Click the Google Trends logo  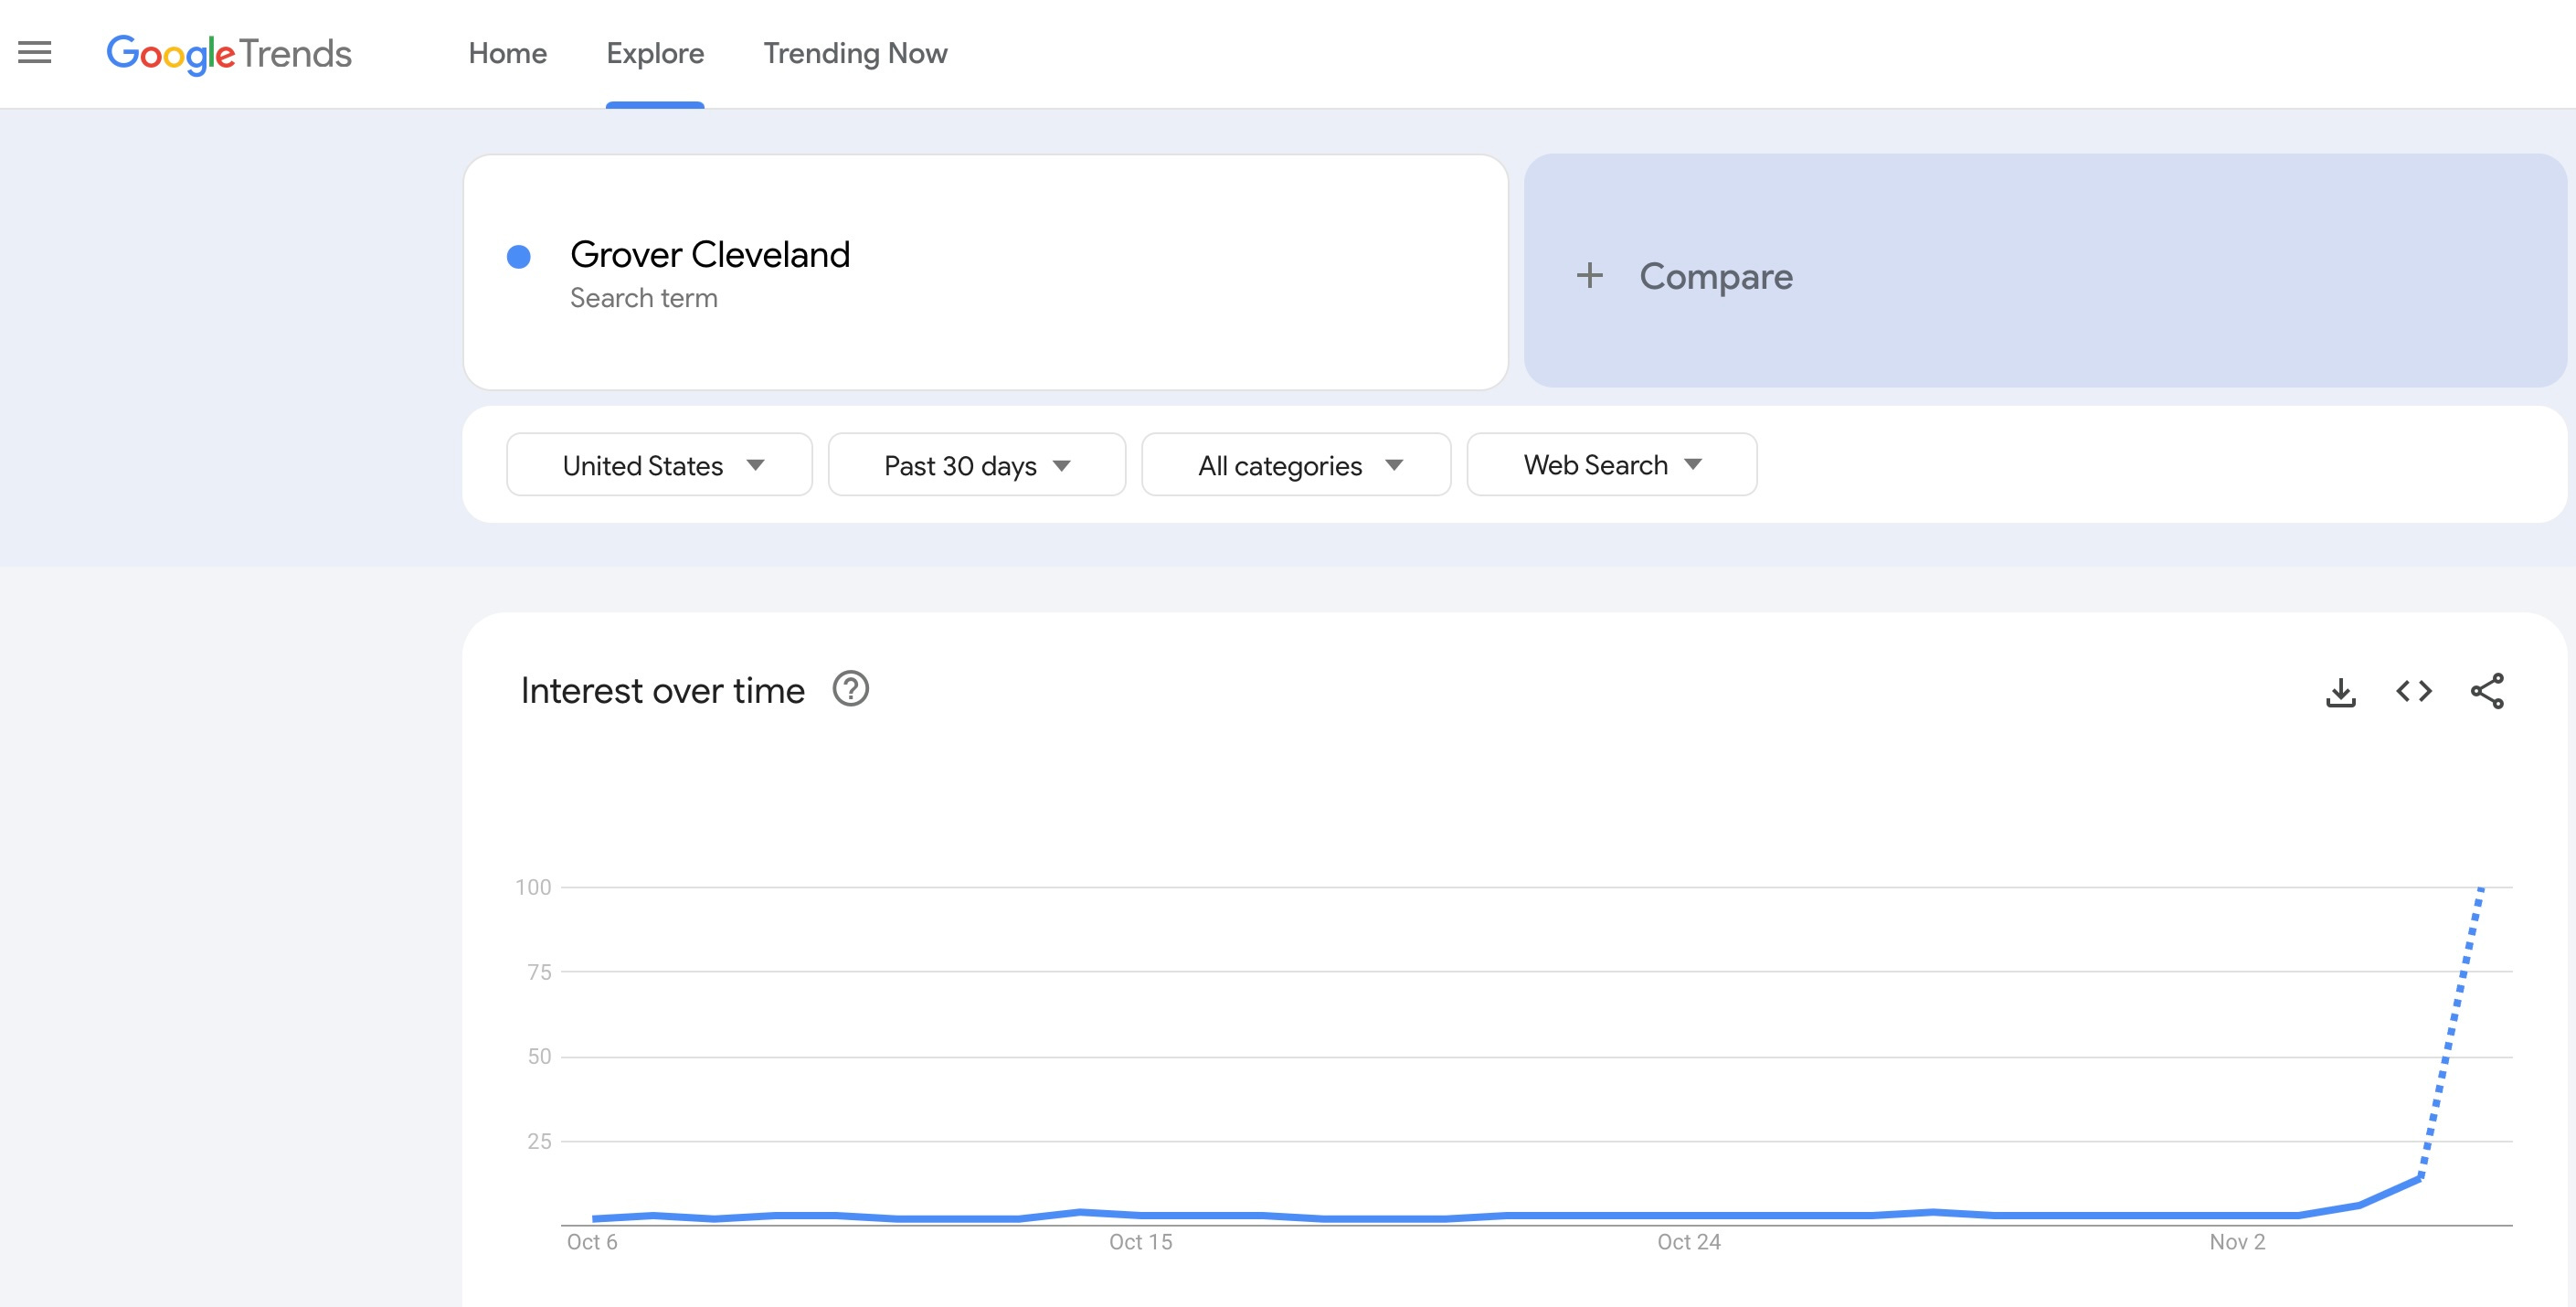click(229, 54)
